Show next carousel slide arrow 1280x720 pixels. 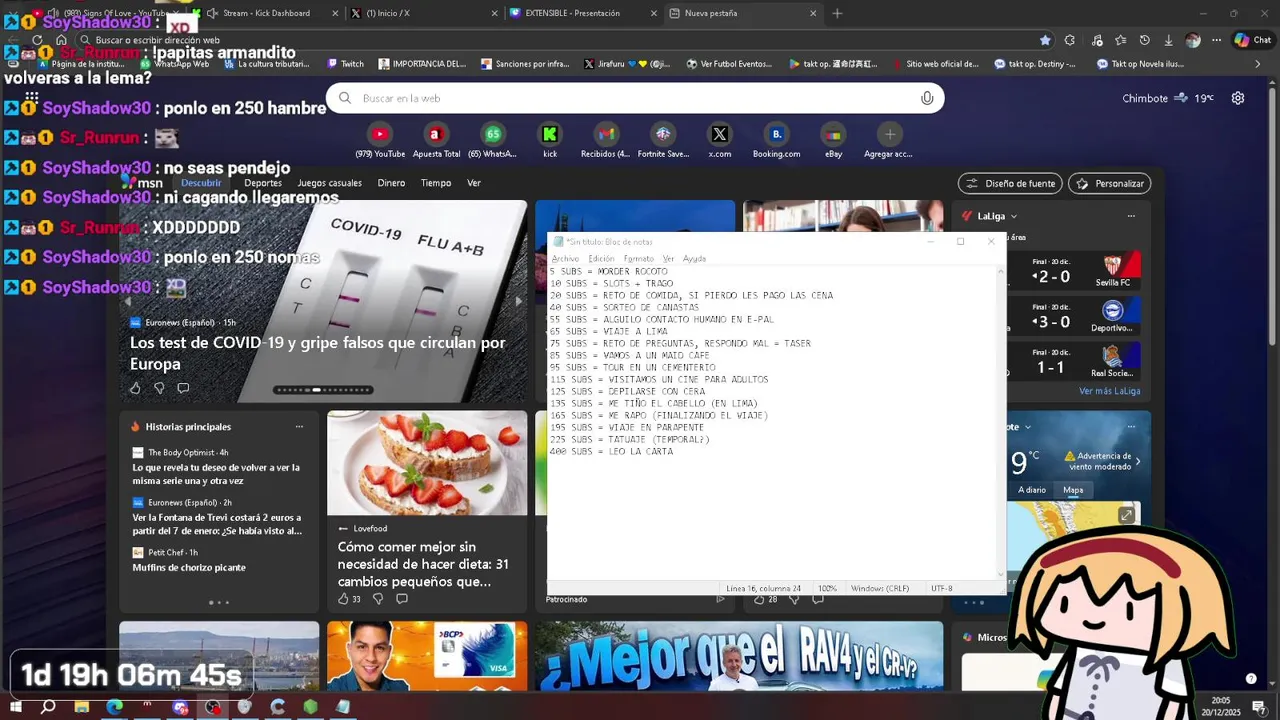coord(517,301)
